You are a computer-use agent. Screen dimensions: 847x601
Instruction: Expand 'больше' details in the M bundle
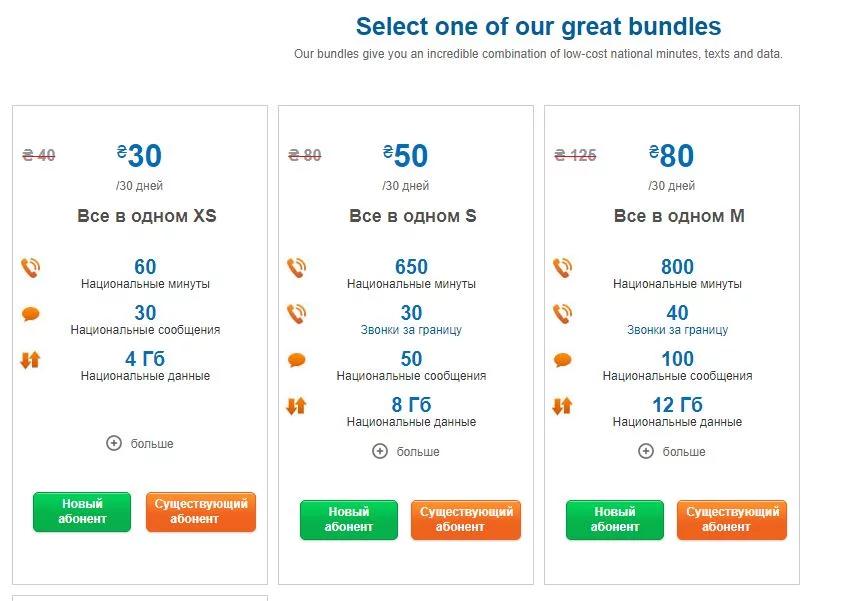(x=672, y=451)
